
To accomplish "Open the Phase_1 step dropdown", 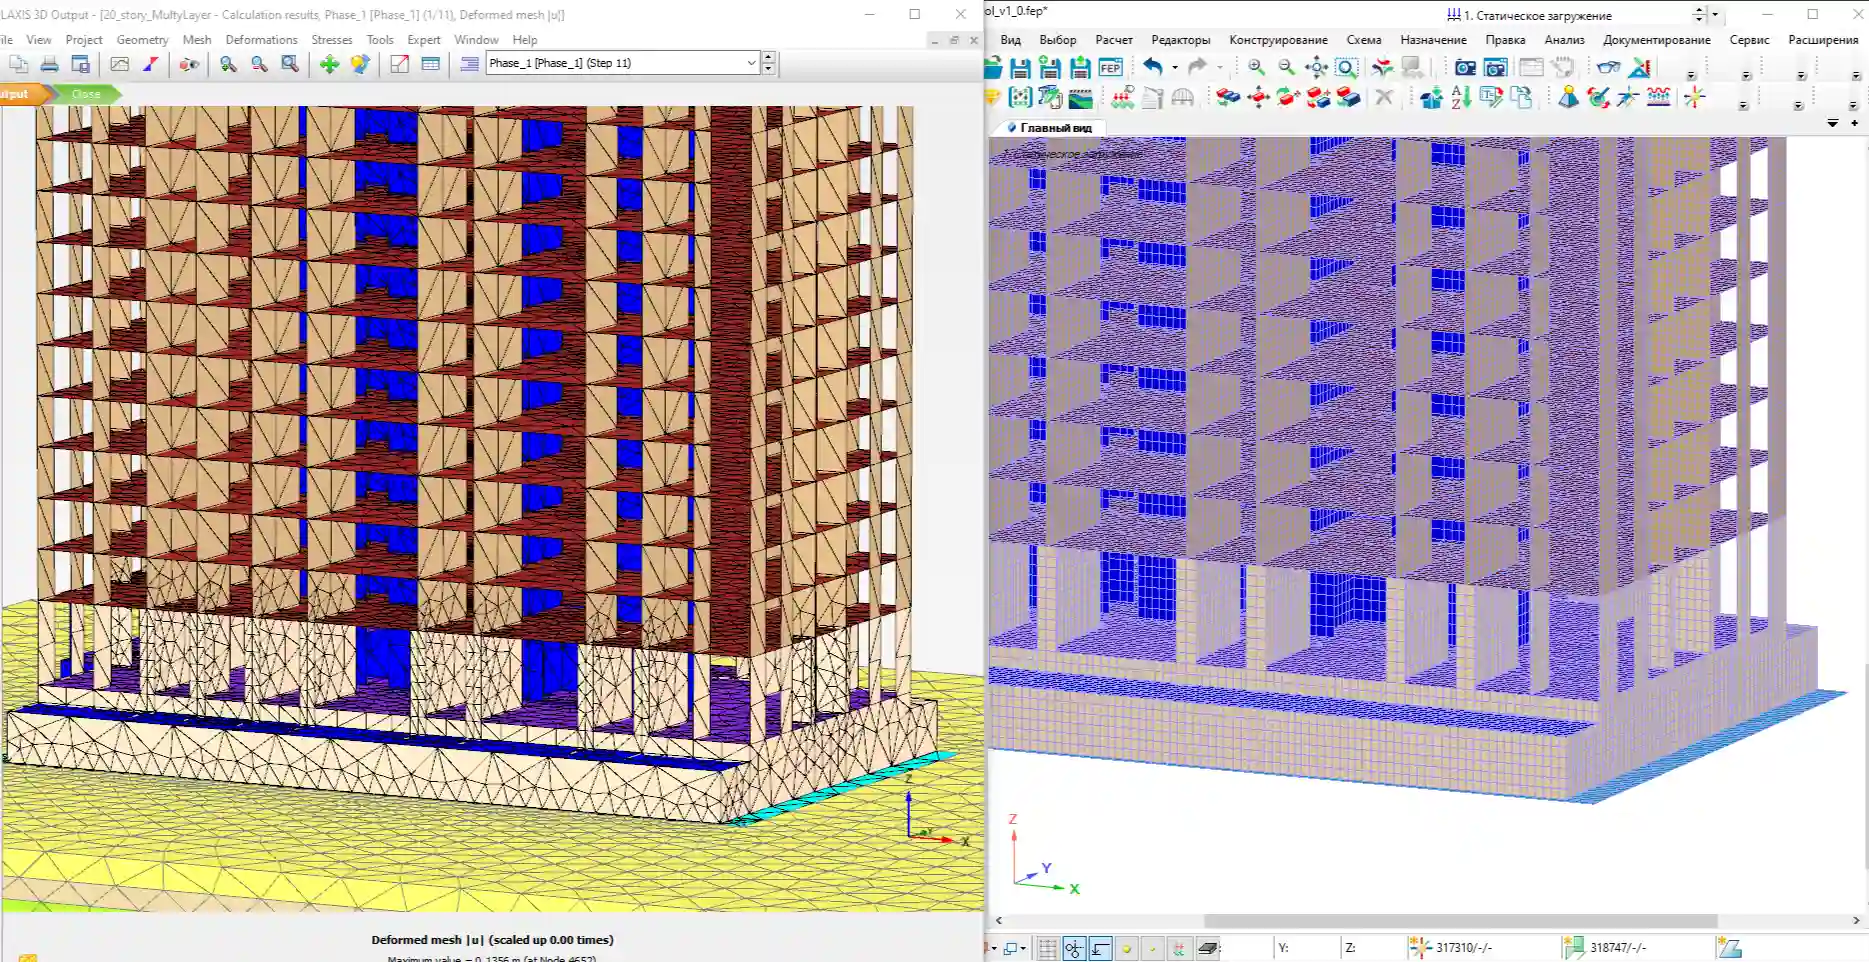I will [750, 63].
